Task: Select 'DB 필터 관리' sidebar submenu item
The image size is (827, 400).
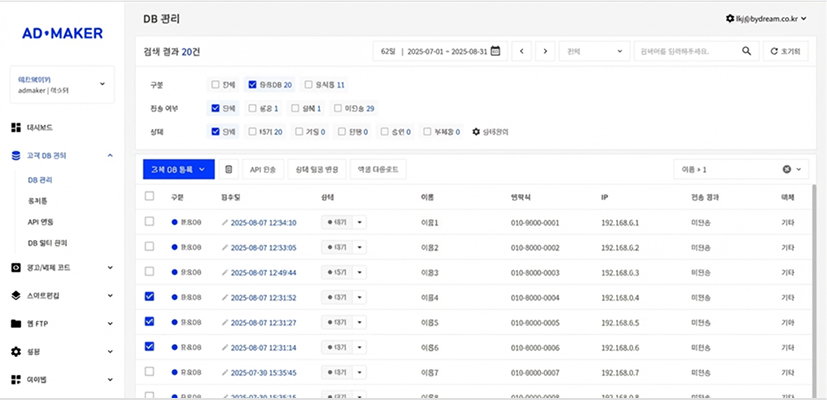Action: point(47,243)
